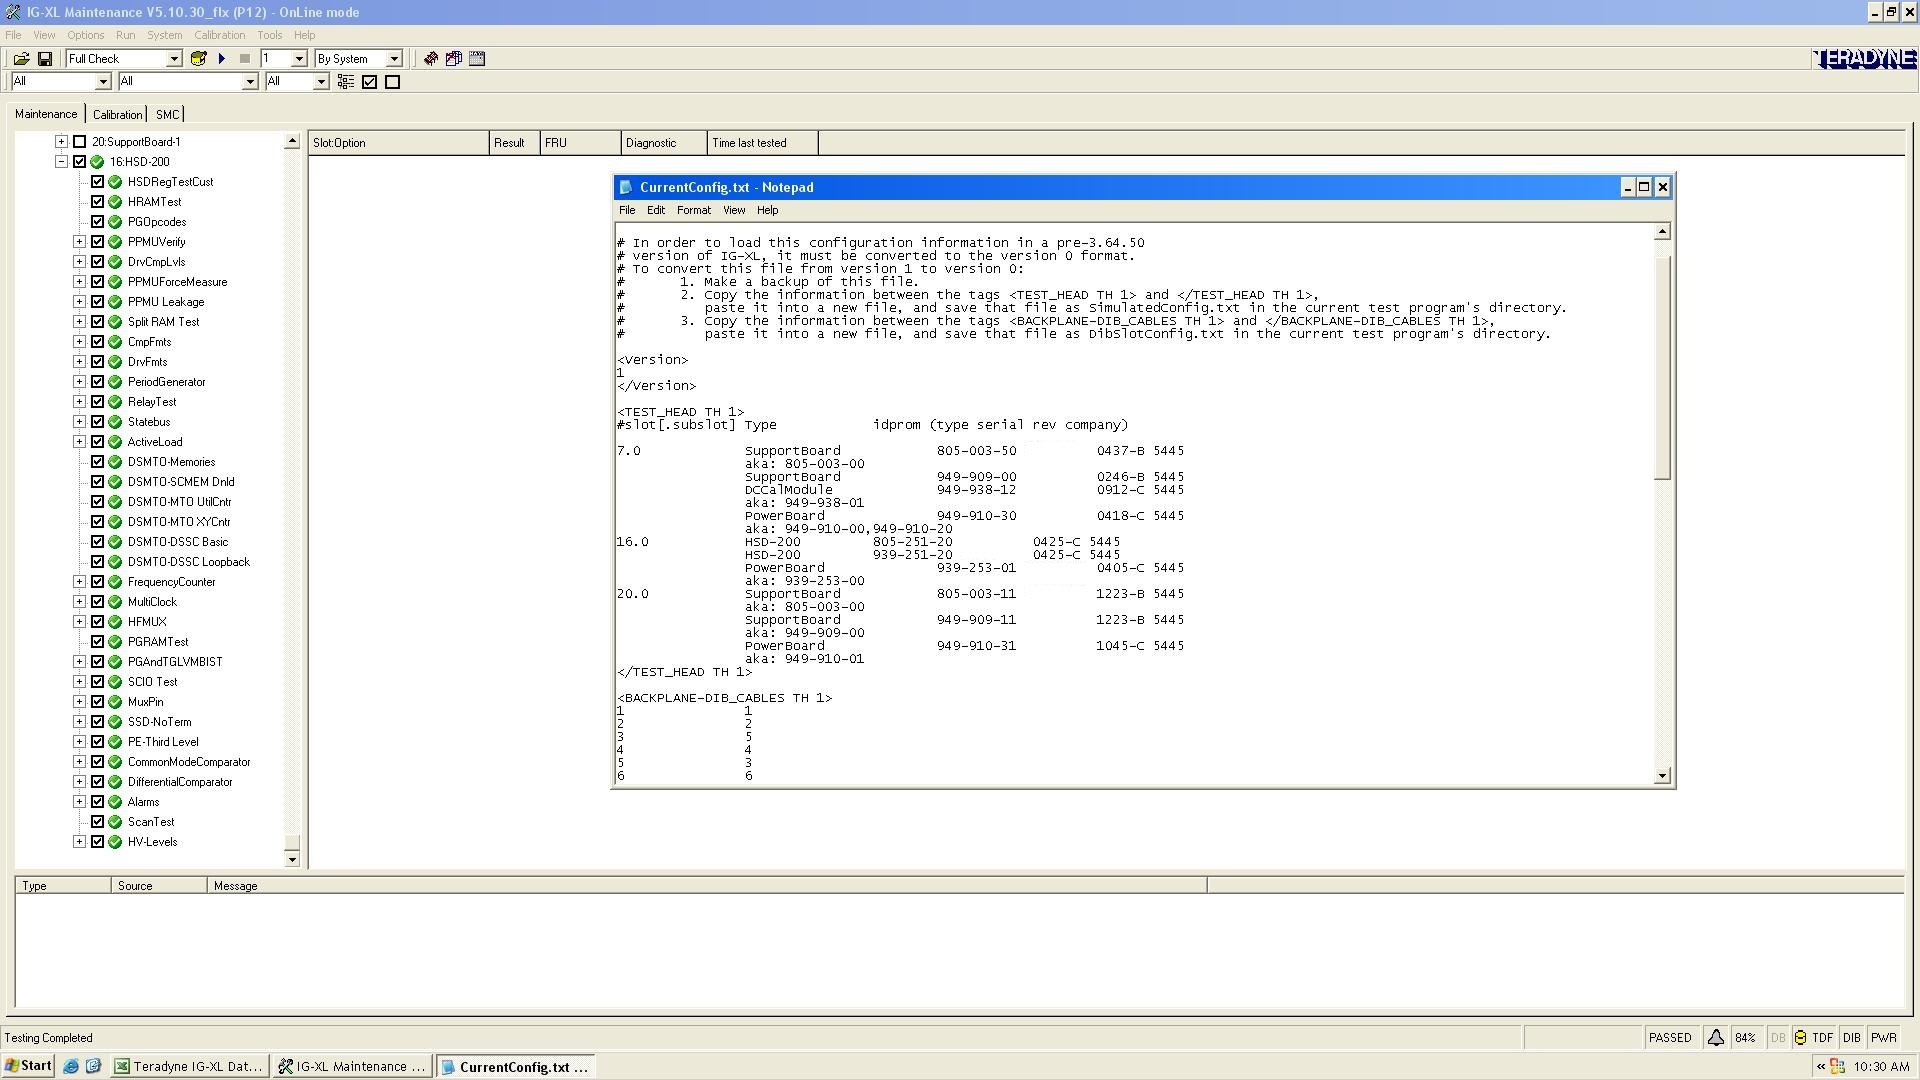This screenshot has height=1080, width=1920.
Task: Open the Calibration menu in IG-XL Maintenance
Action: pos(219,35)
